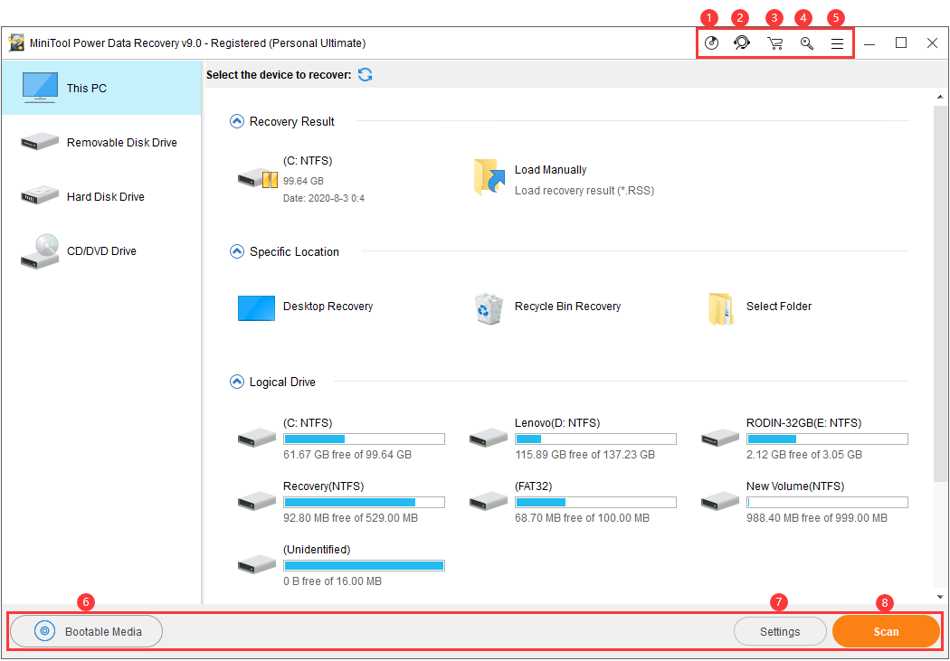
Task: Select the (Unidentified) 16.00 MB partition
Action: point(341,565)
